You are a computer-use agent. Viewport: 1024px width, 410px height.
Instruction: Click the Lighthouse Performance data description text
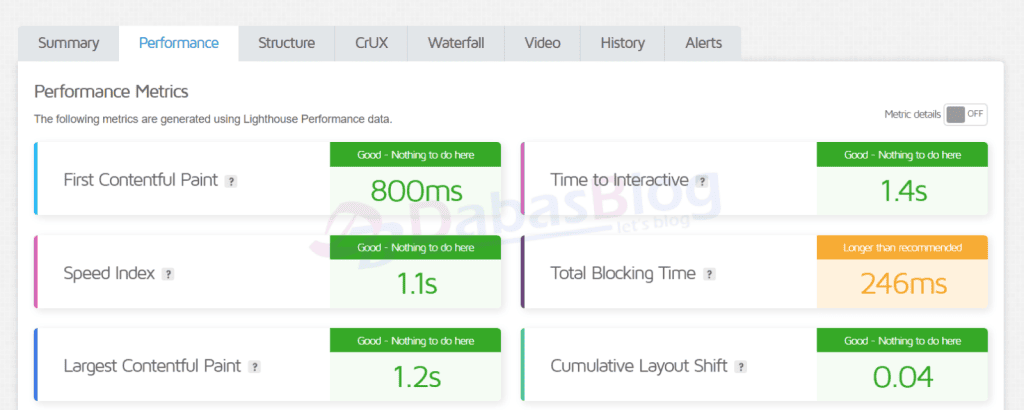pos(213,119)
